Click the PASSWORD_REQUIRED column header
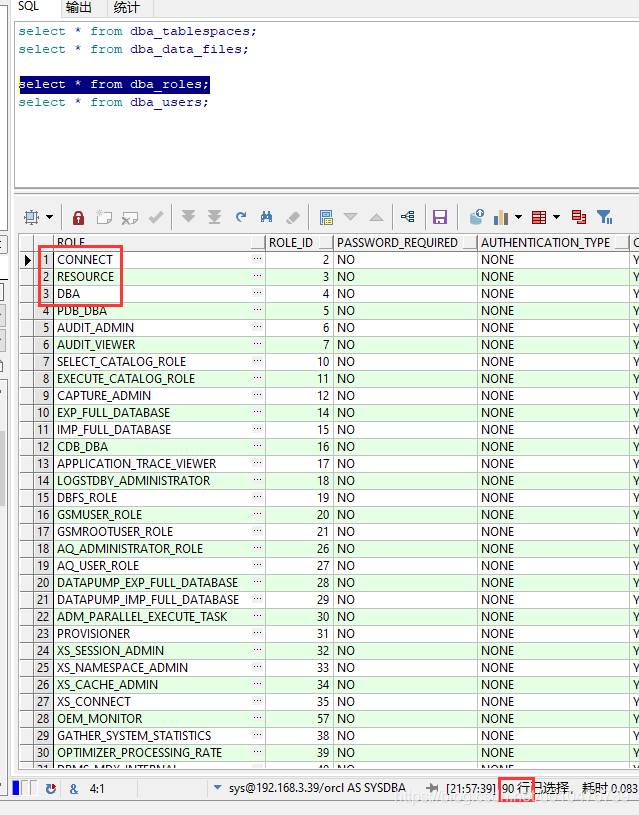Image resolution: width=639 pixels, height=815 pixels. (x=405, y=243)
